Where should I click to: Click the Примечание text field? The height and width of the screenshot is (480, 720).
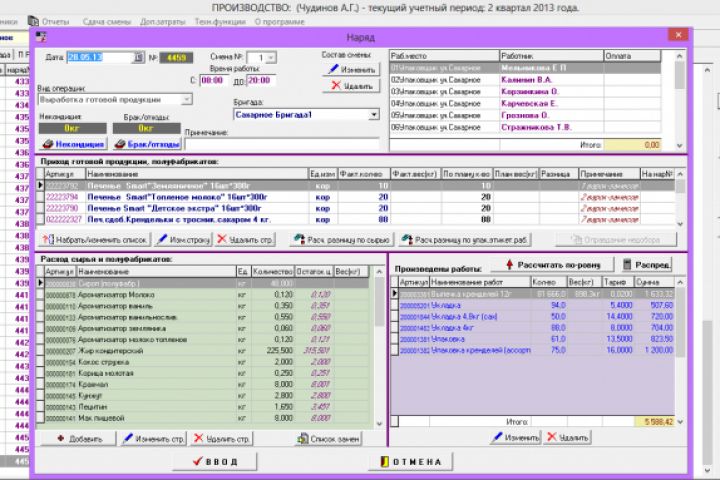[x=282, y=144]
